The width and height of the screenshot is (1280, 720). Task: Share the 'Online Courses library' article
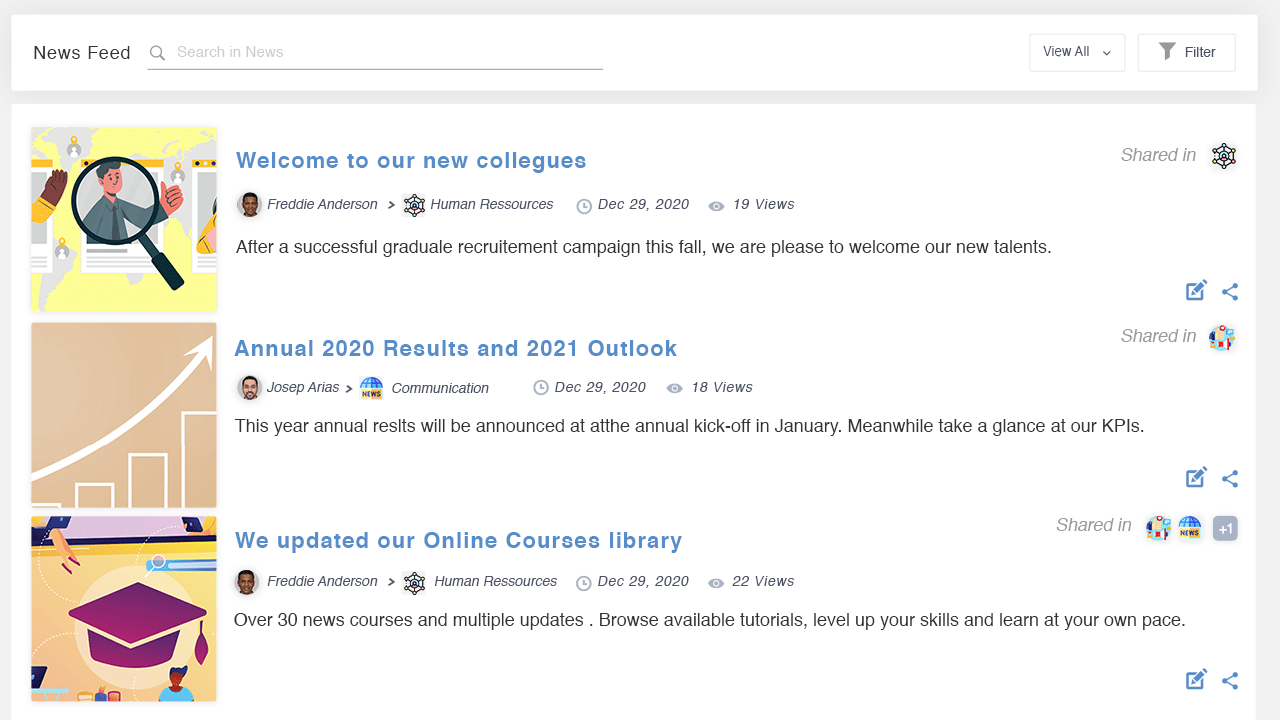click(x=1230, y=681)
